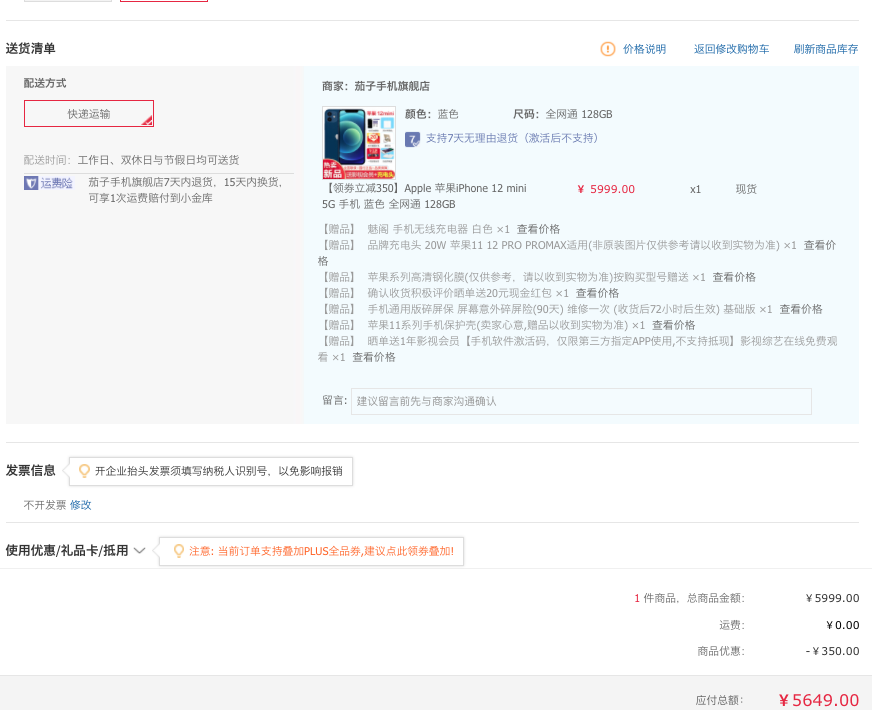This screenshot has width=872, height=710.
Task: Click the 颜色: 蓝色 label
Action: pyautogui.click(x=432, y=115)
